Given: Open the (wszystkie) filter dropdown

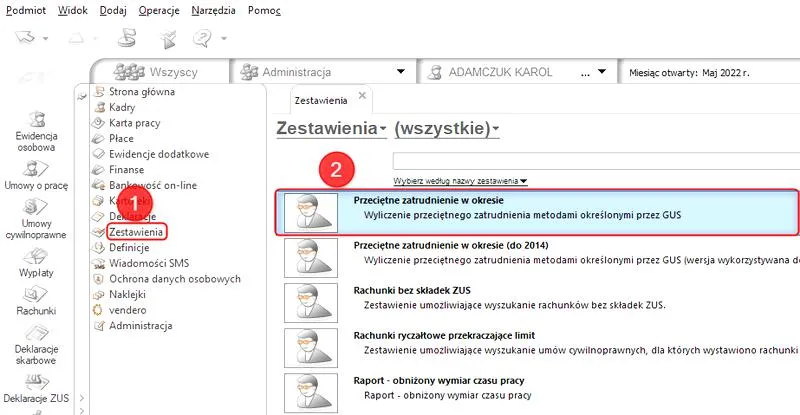Looking at the screenshot, I should coord(446,128).
